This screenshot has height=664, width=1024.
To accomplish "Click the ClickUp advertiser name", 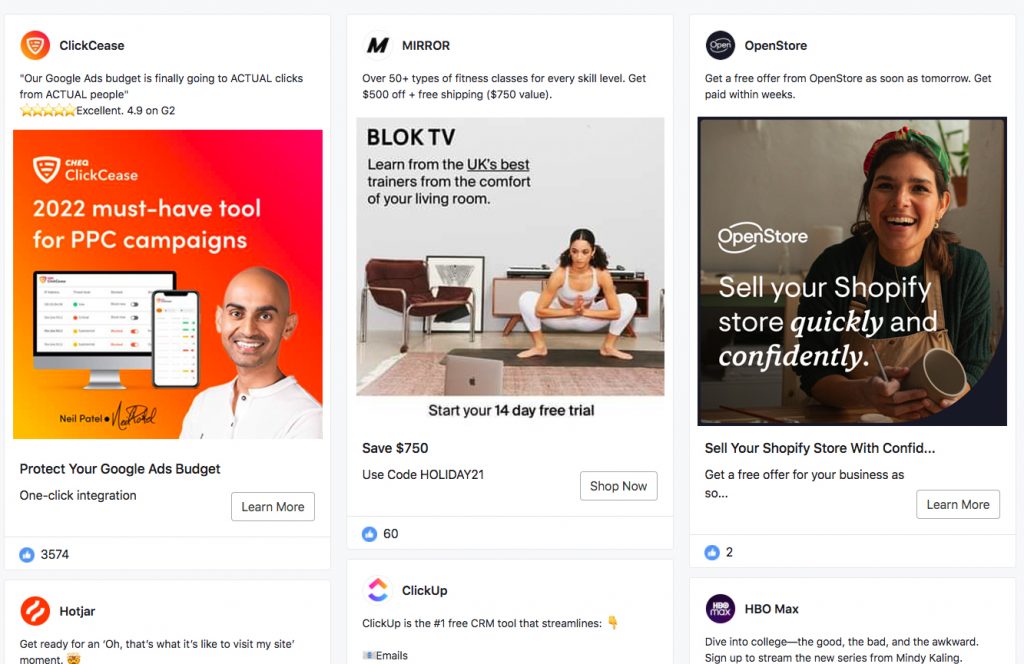I will (424, 591).
